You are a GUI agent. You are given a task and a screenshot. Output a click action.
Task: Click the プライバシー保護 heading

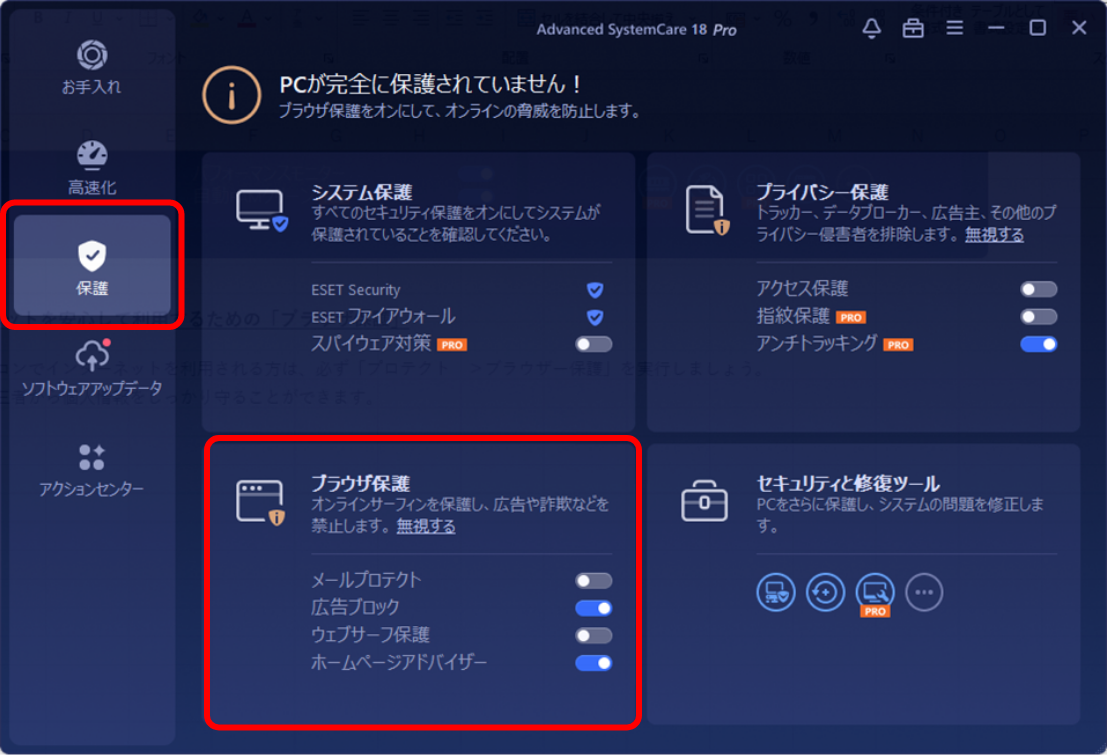click(822, 192)
